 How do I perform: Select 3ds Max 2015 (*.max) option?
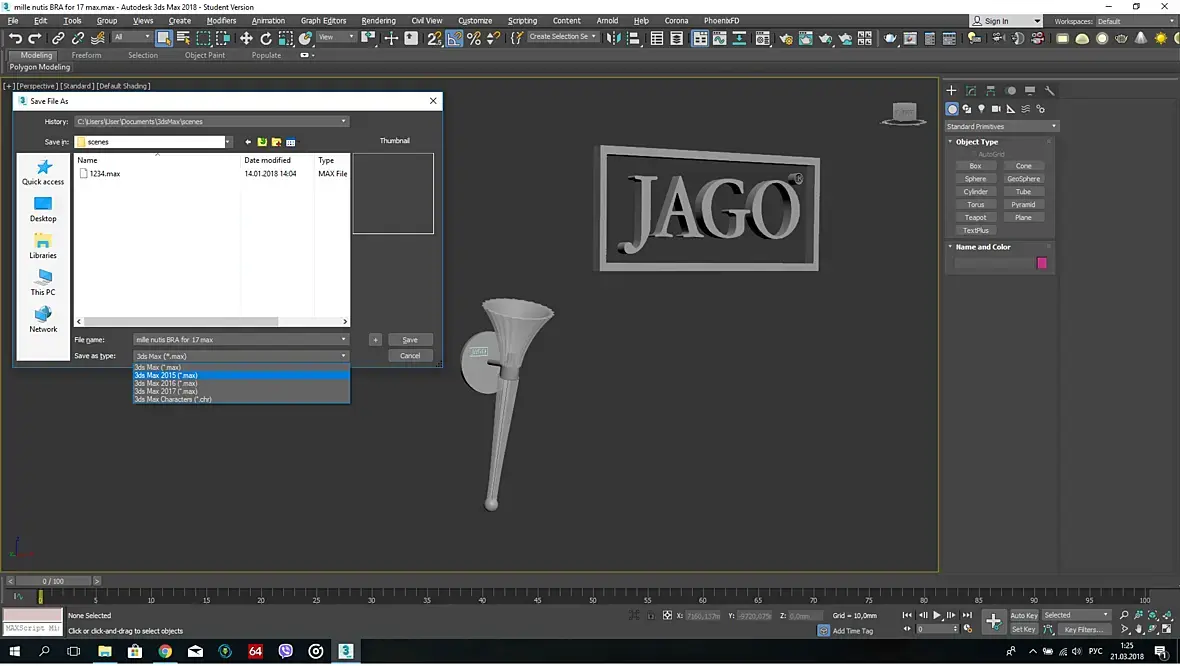click(241, 375)
